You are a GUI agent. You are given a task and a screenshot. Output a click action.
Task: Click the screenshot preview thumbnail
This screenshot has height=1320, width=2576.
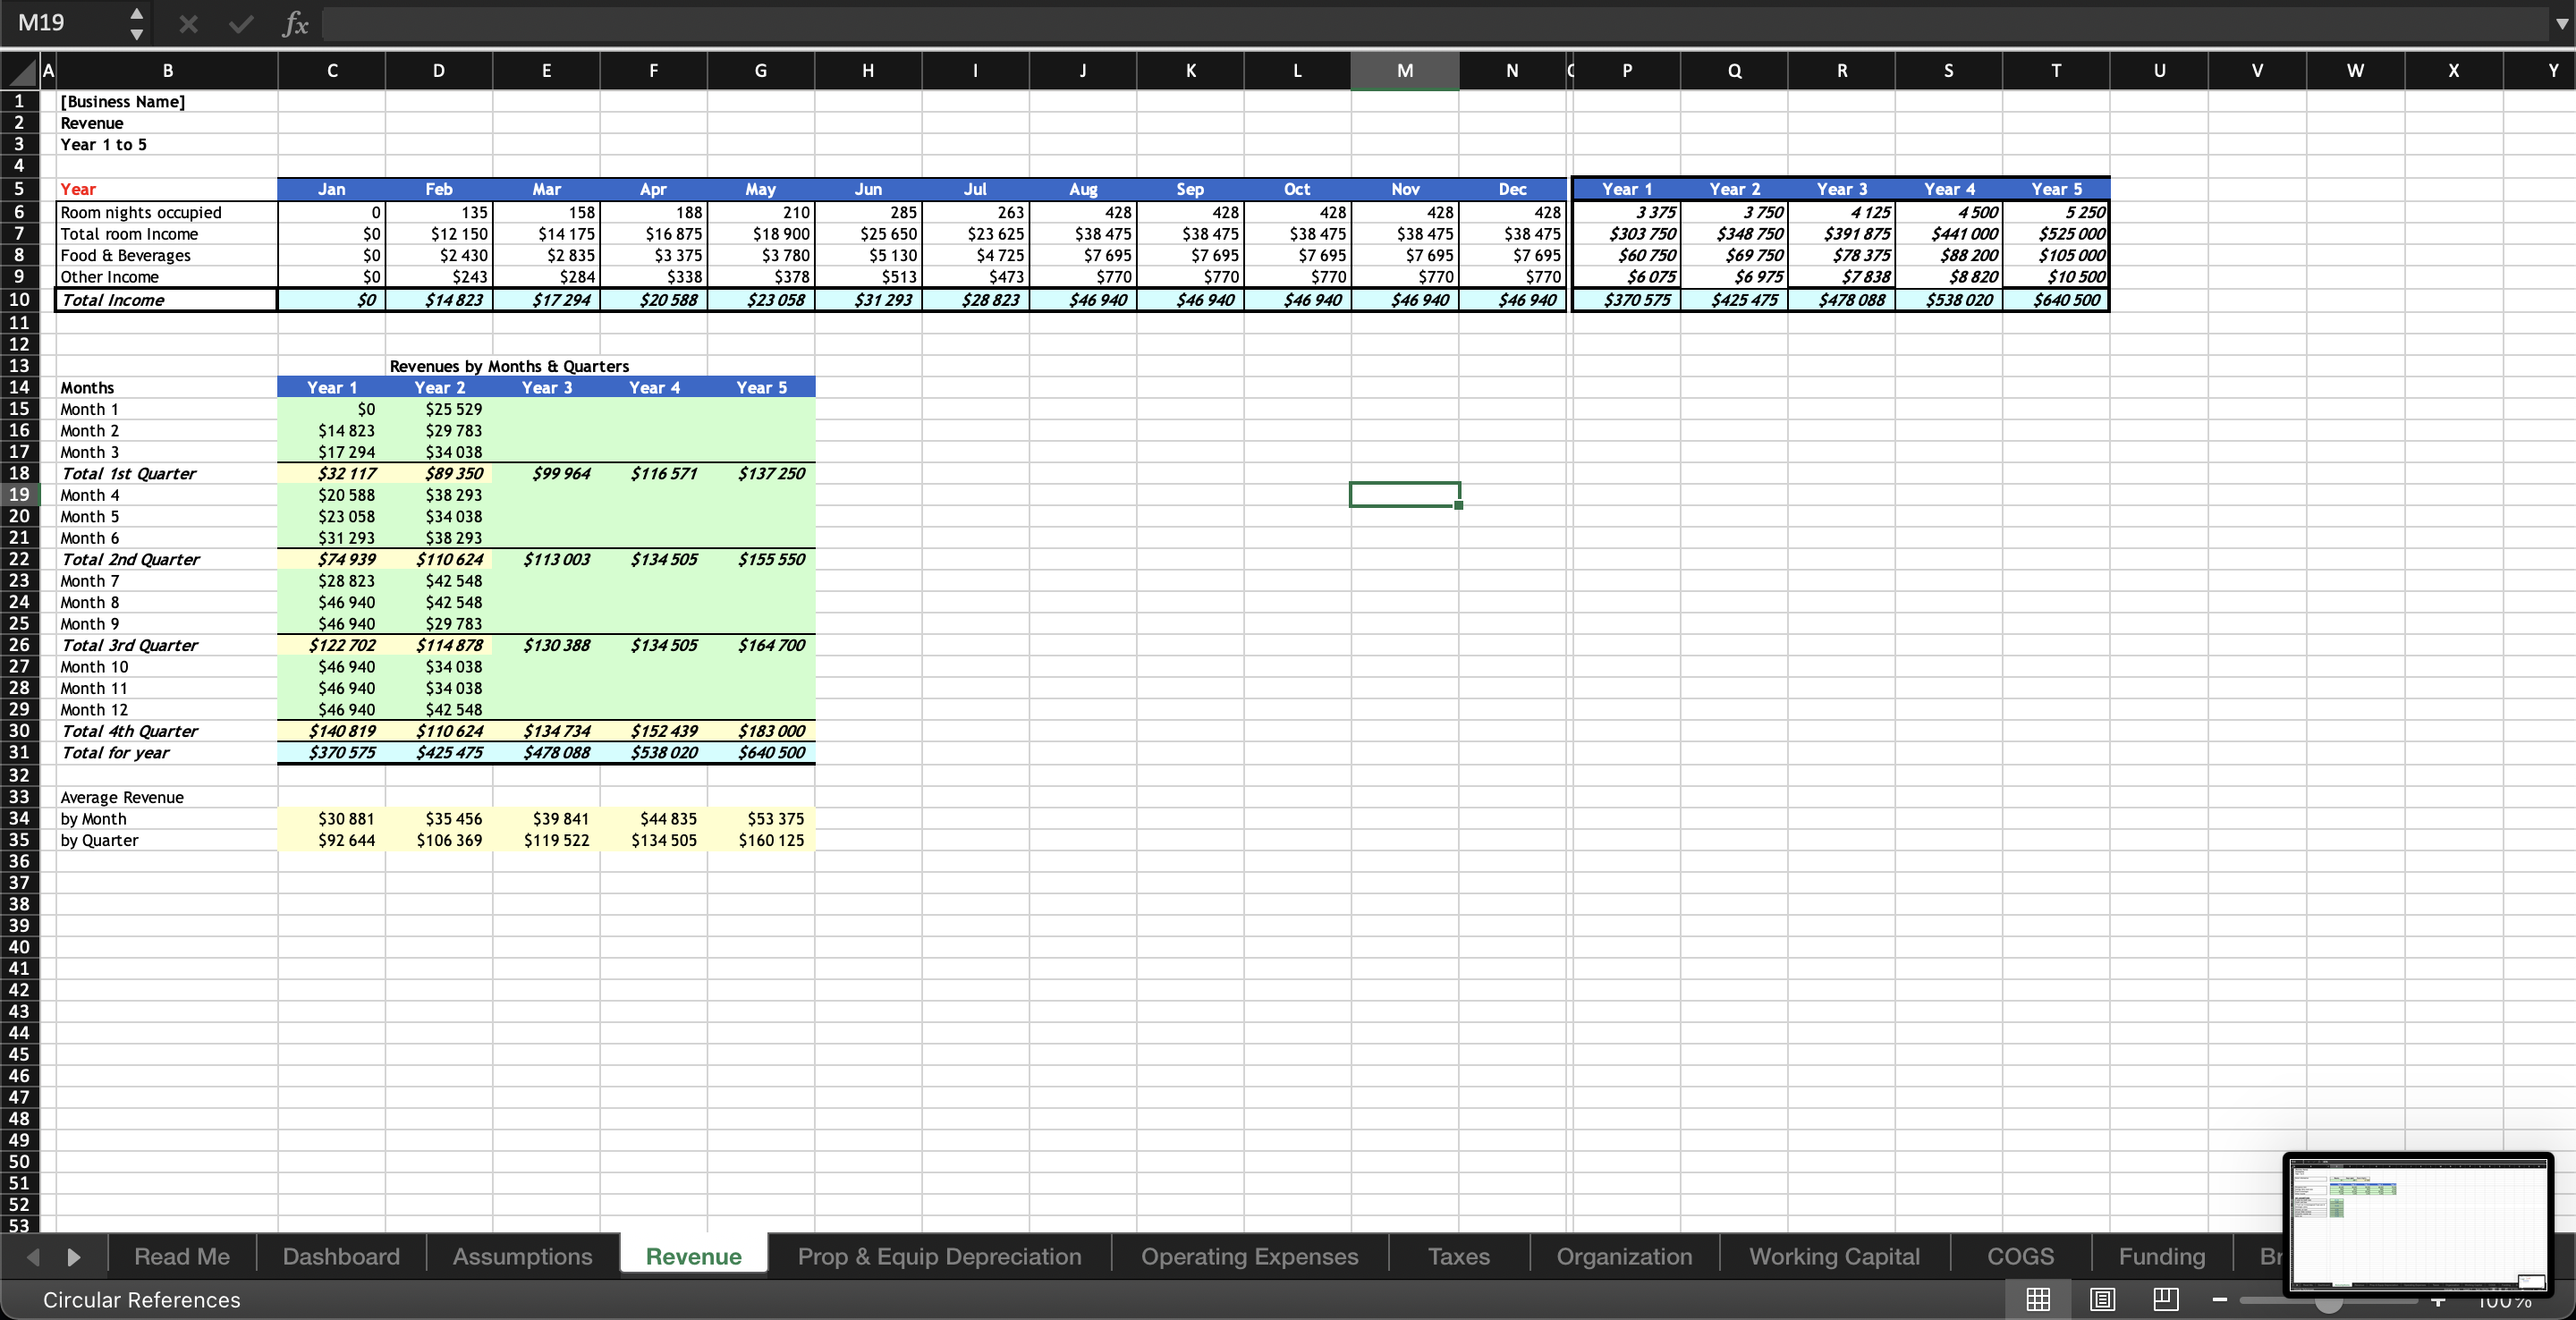click(x=2418, y=1223)
